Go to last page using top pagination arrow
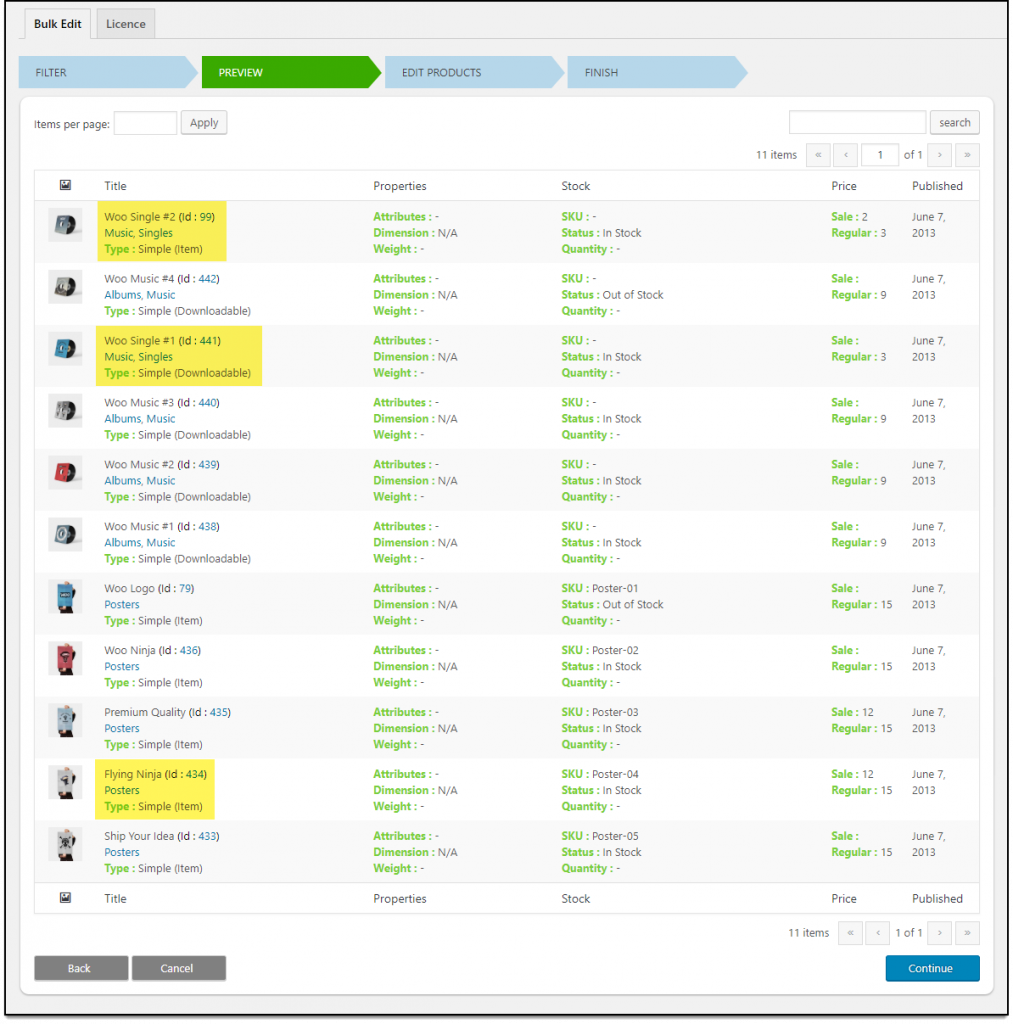1013x1024 pixels. 967,155
